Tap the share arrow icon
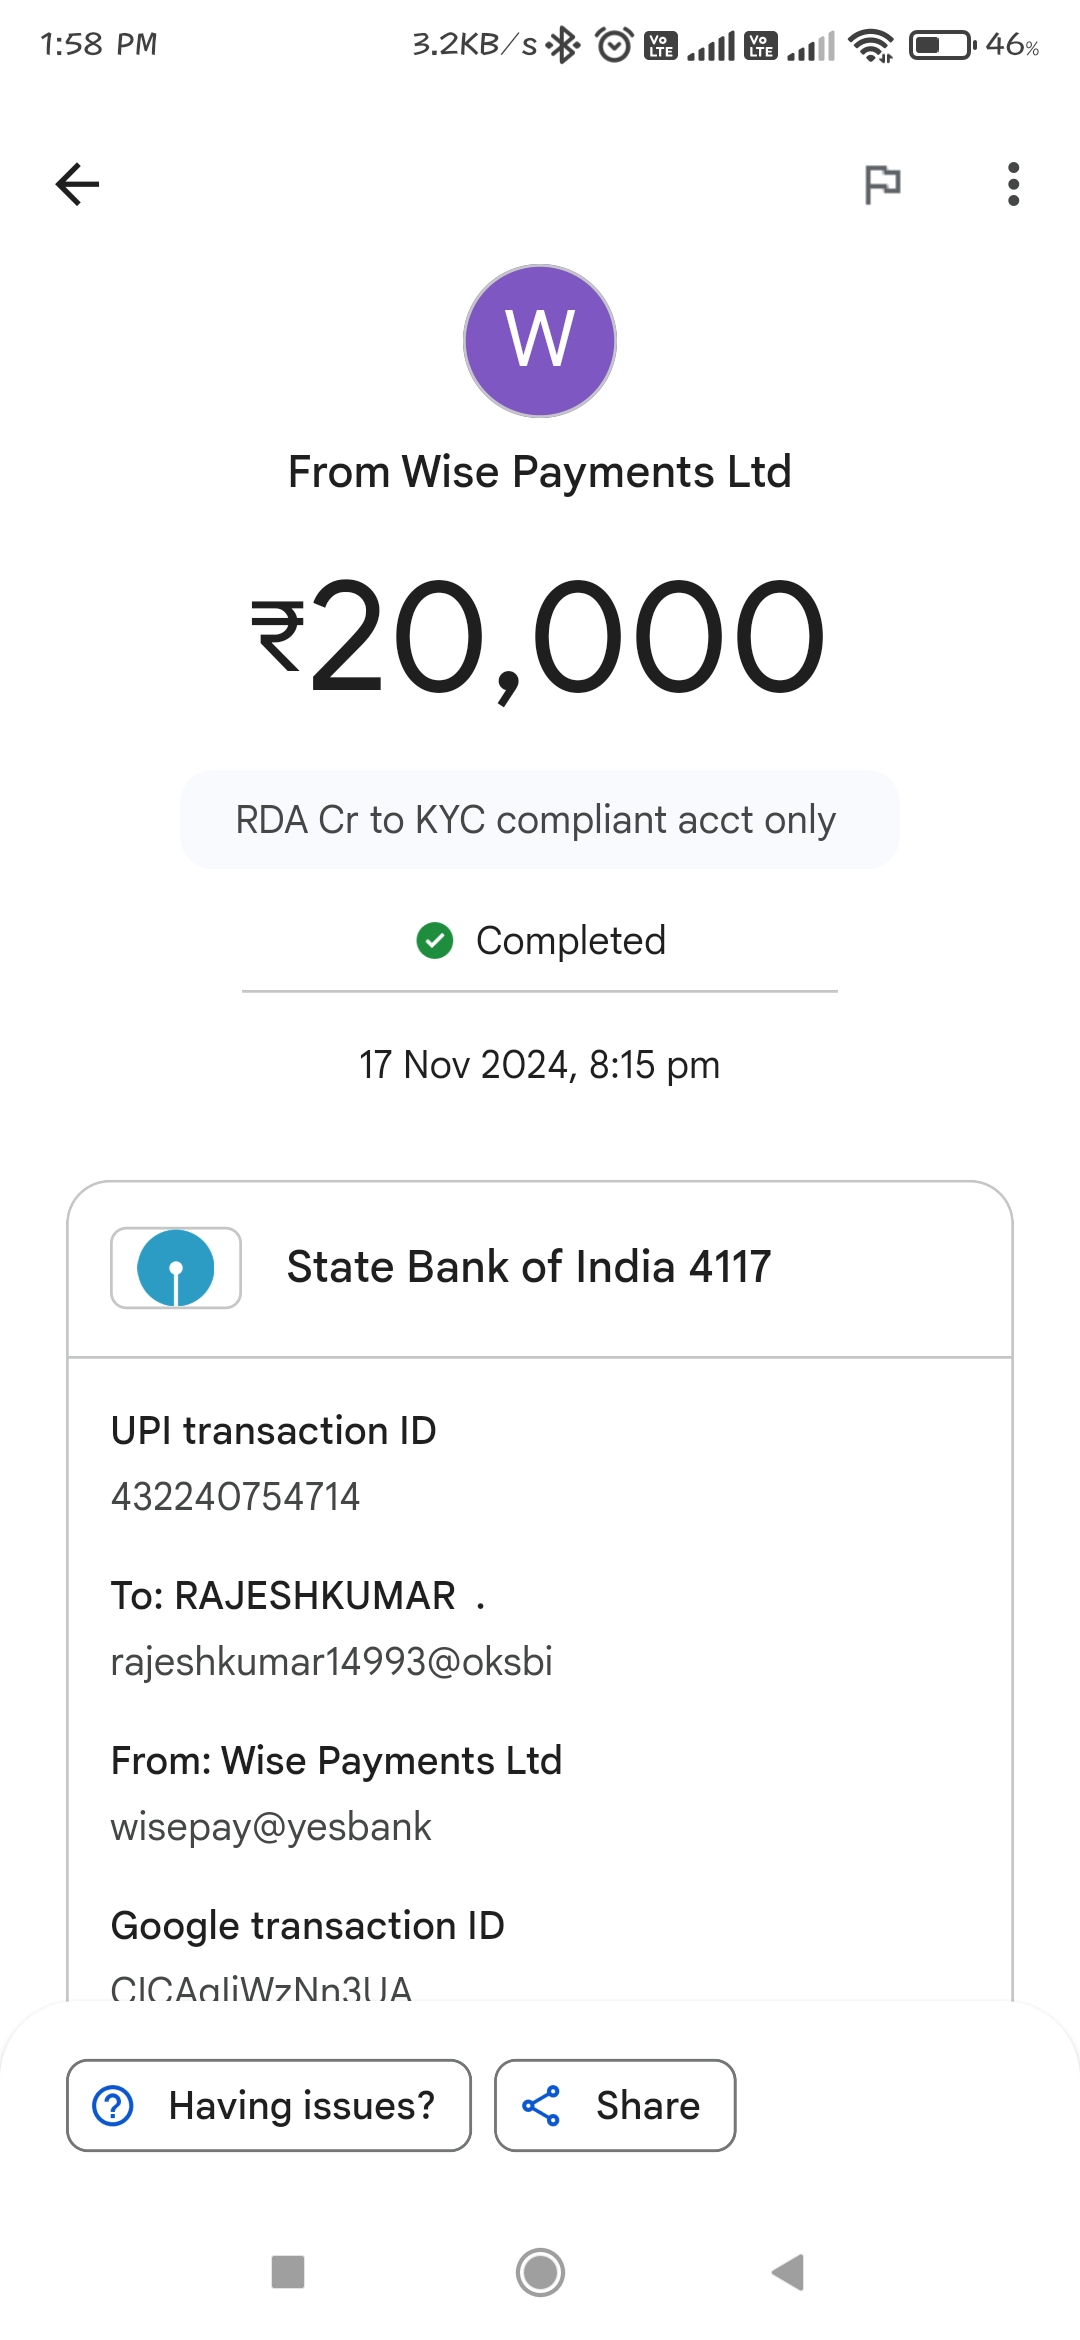This screenshot has height=2340, width=1080. pyautogui.click(x=541, y=2105)
